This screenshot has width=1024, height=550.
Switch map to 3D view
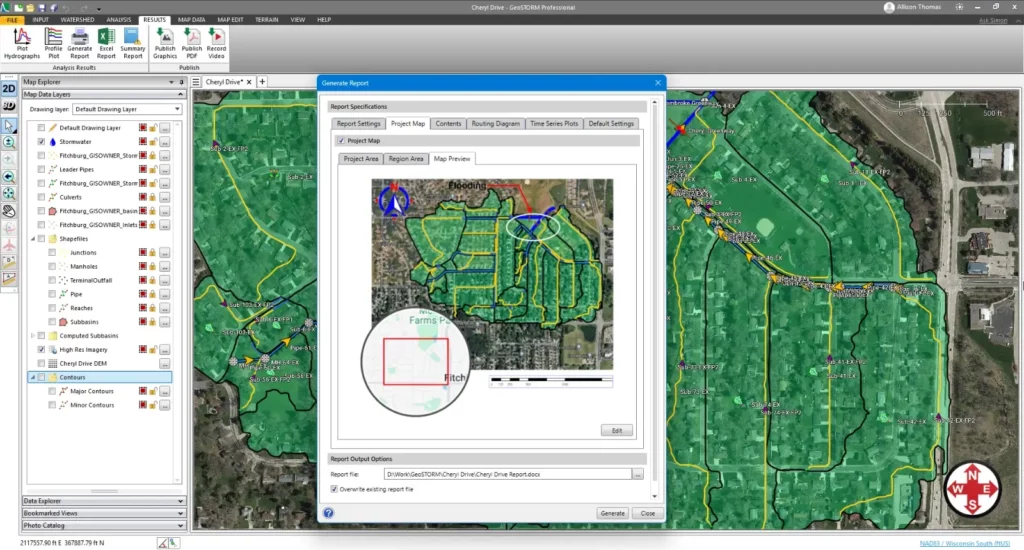pyautogui.click(x=9, y=106)
